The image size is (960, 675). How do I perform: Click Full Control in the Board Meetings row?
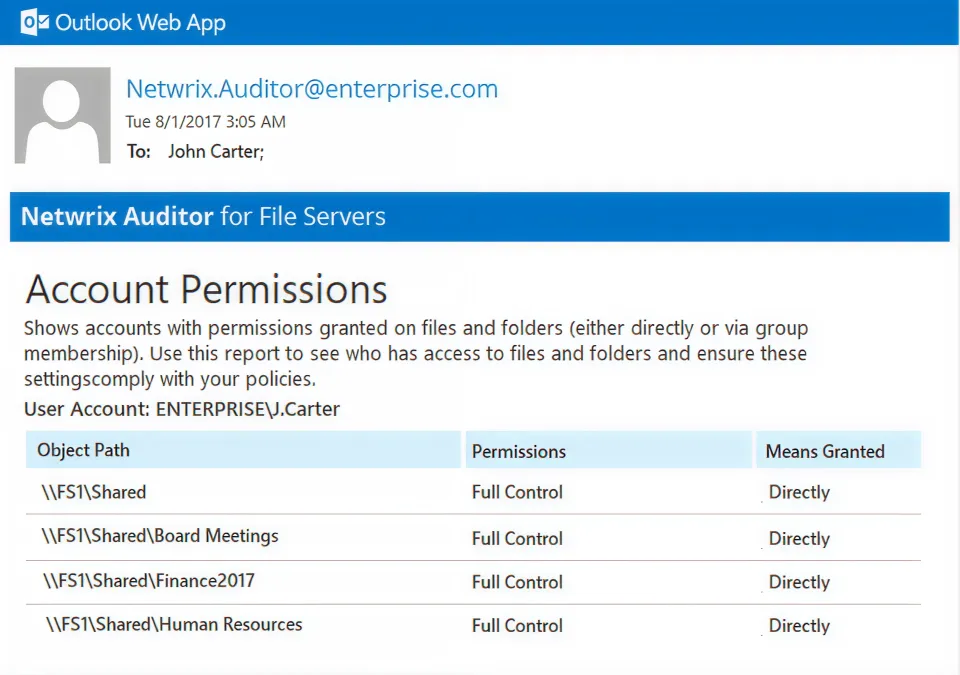517,538
